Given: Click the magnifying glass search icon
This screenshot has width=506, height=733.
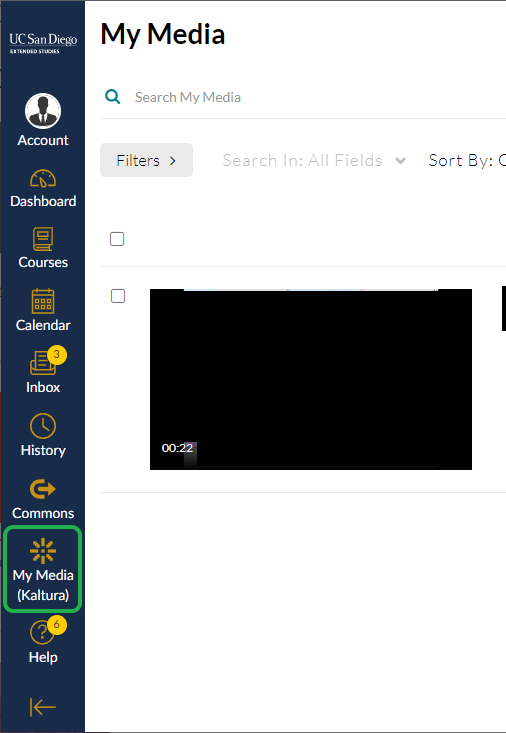Looking at the screenshot, I should (112, 97).
